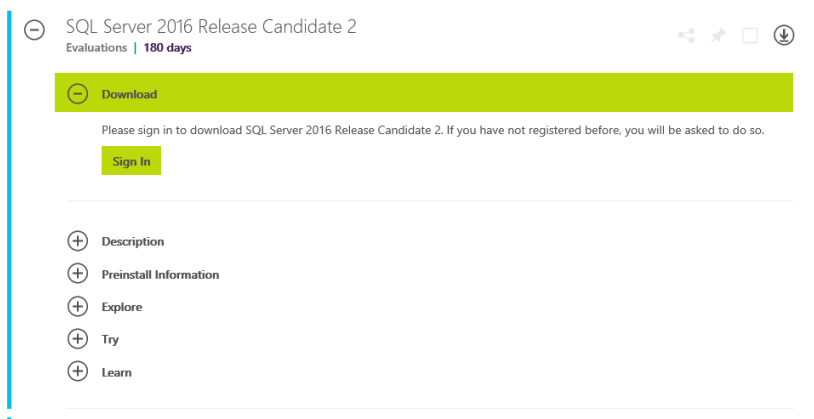The image size is (814, 419).
Task: Click the SQL Server 2016 Release Candidate 2 title
Action: click(x=211, y=27)
